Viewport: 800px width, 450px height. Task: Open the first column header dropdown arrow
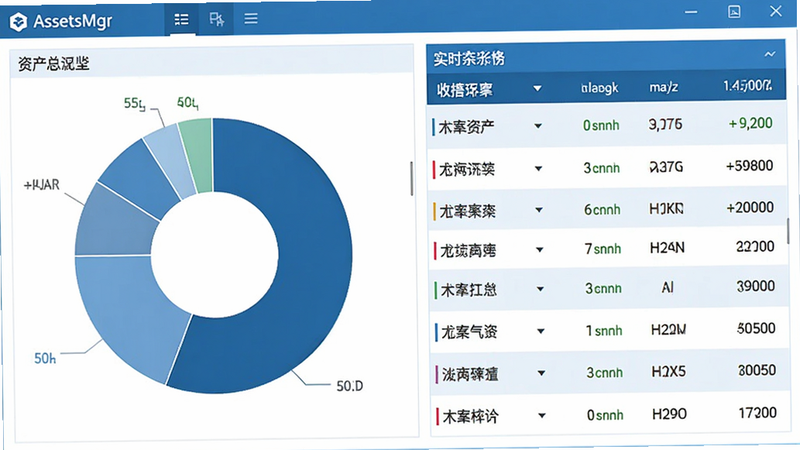click(537, 88)
